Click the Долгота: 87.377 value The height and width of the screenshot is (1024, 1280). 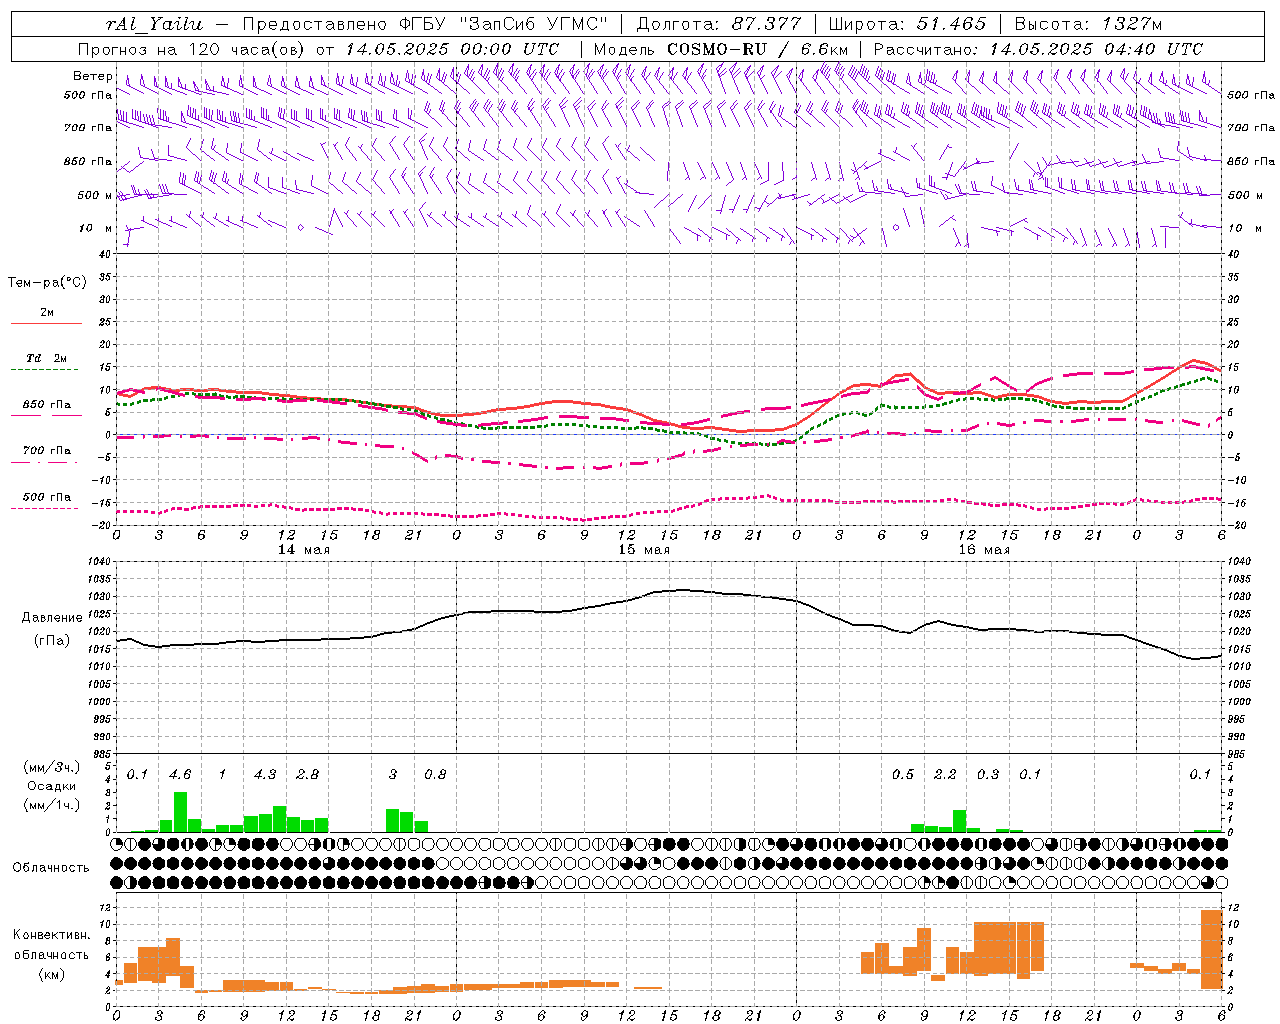tap(718, 24)
